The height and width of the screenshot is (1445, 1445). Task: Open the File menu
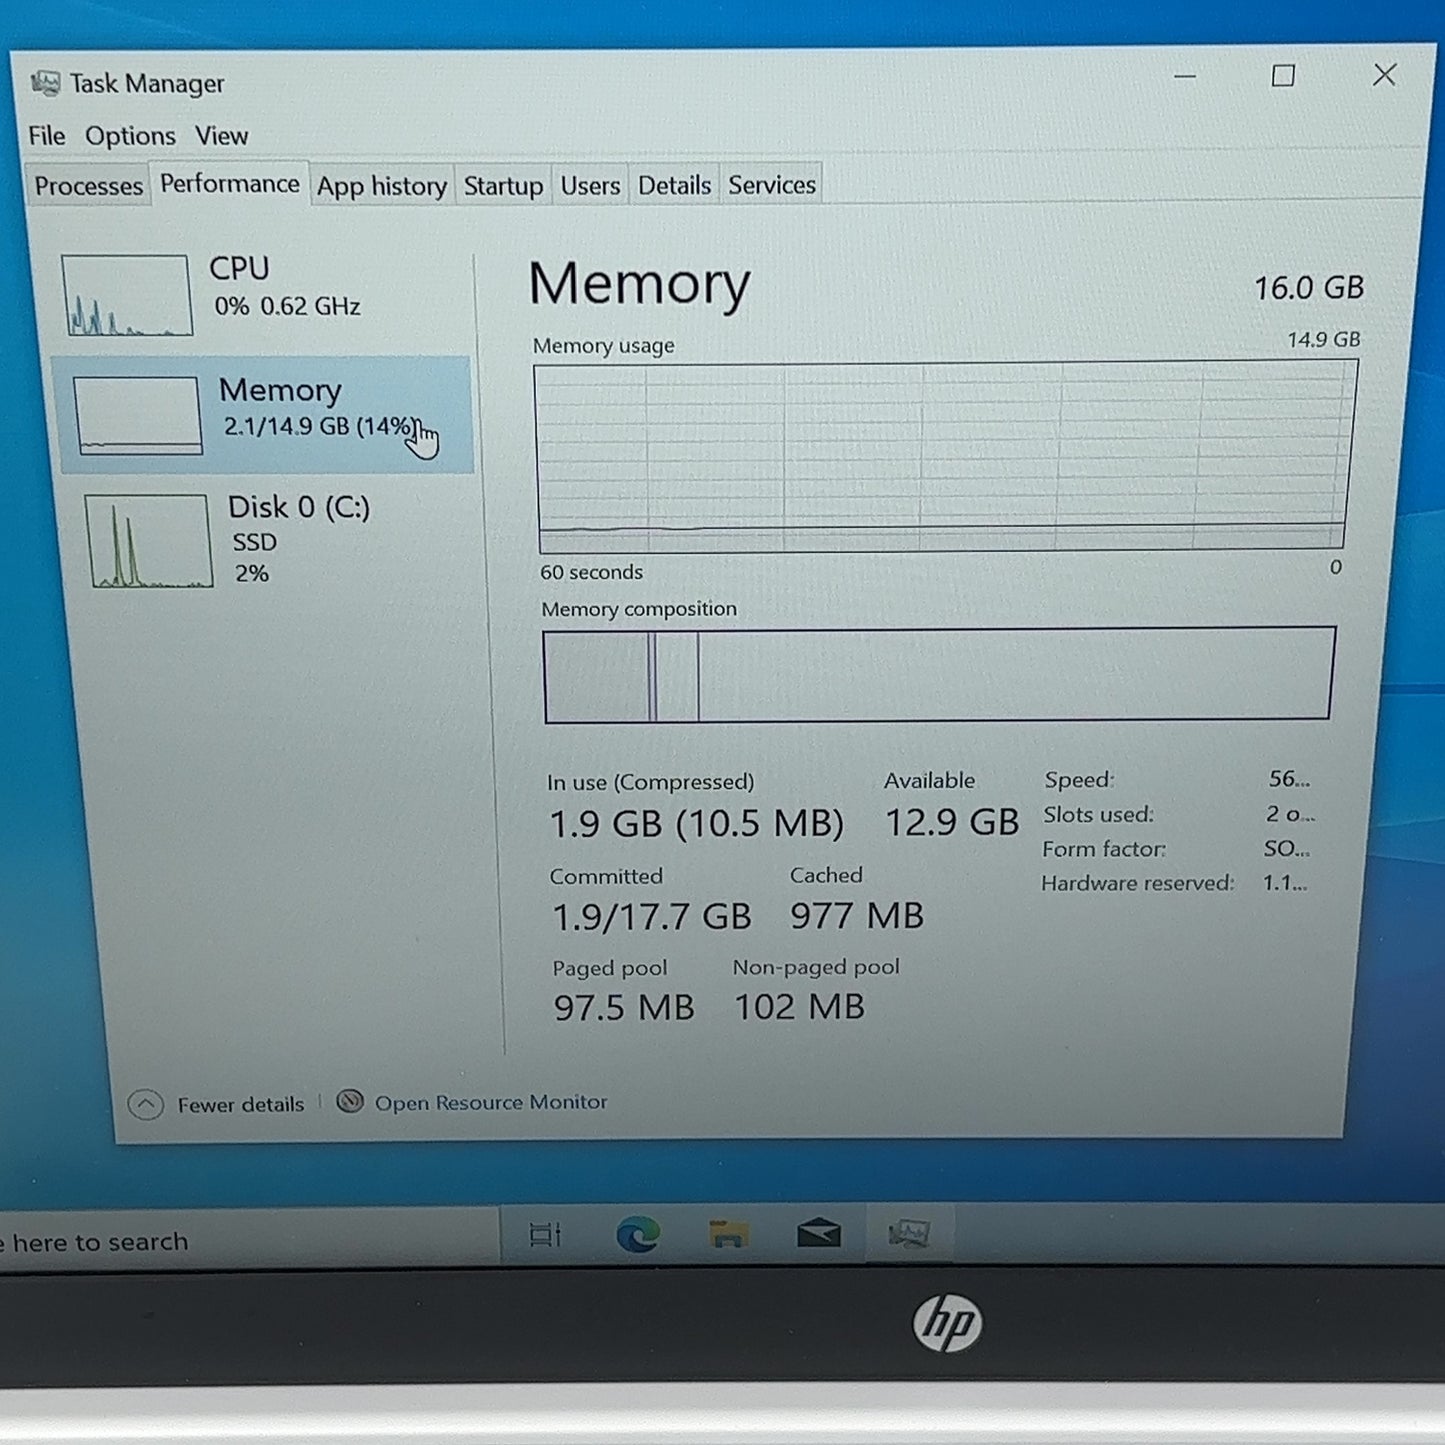46,135
